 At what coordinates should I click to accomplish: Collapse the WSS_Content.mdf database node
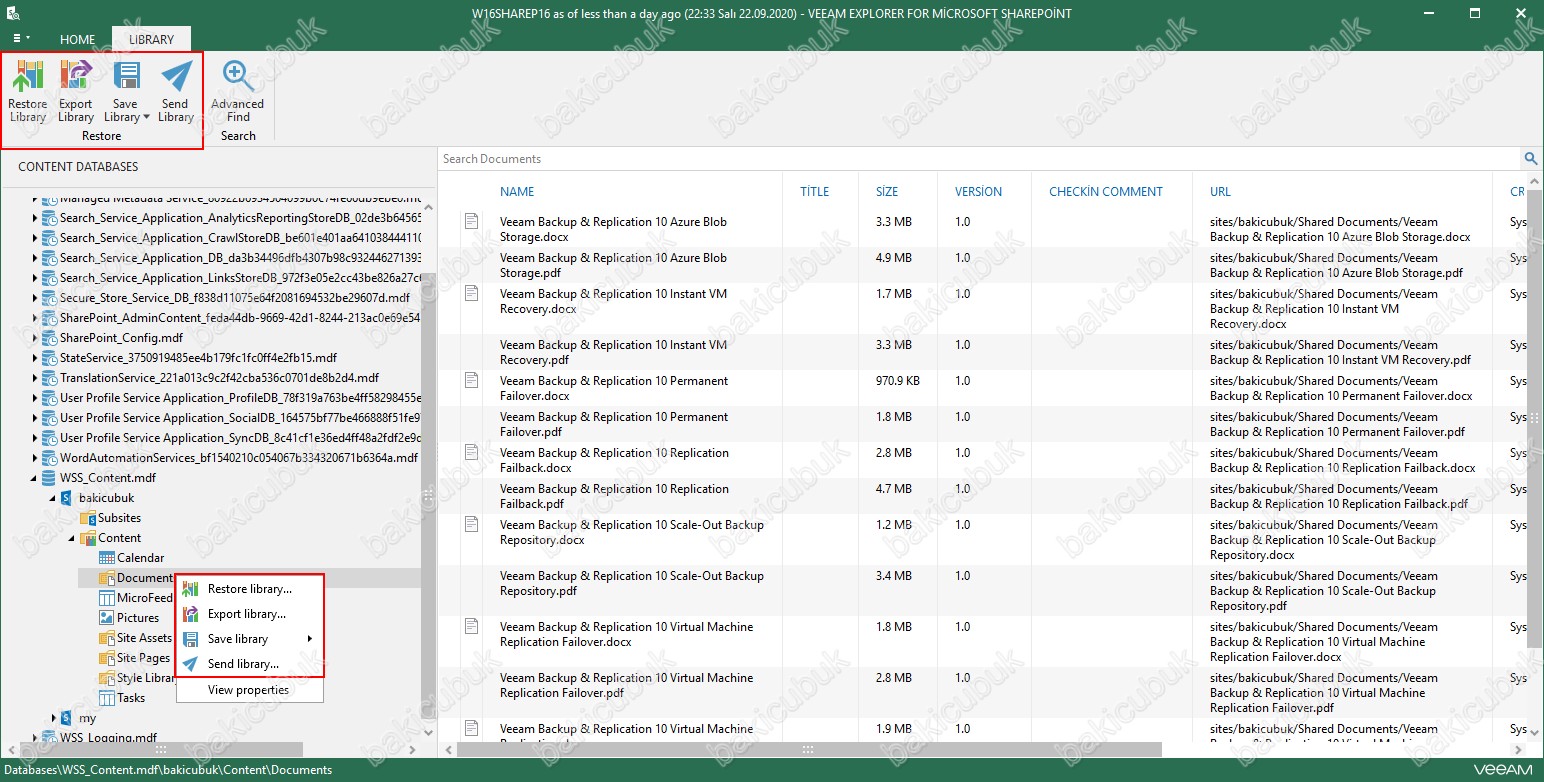click(x=36, y=478)
